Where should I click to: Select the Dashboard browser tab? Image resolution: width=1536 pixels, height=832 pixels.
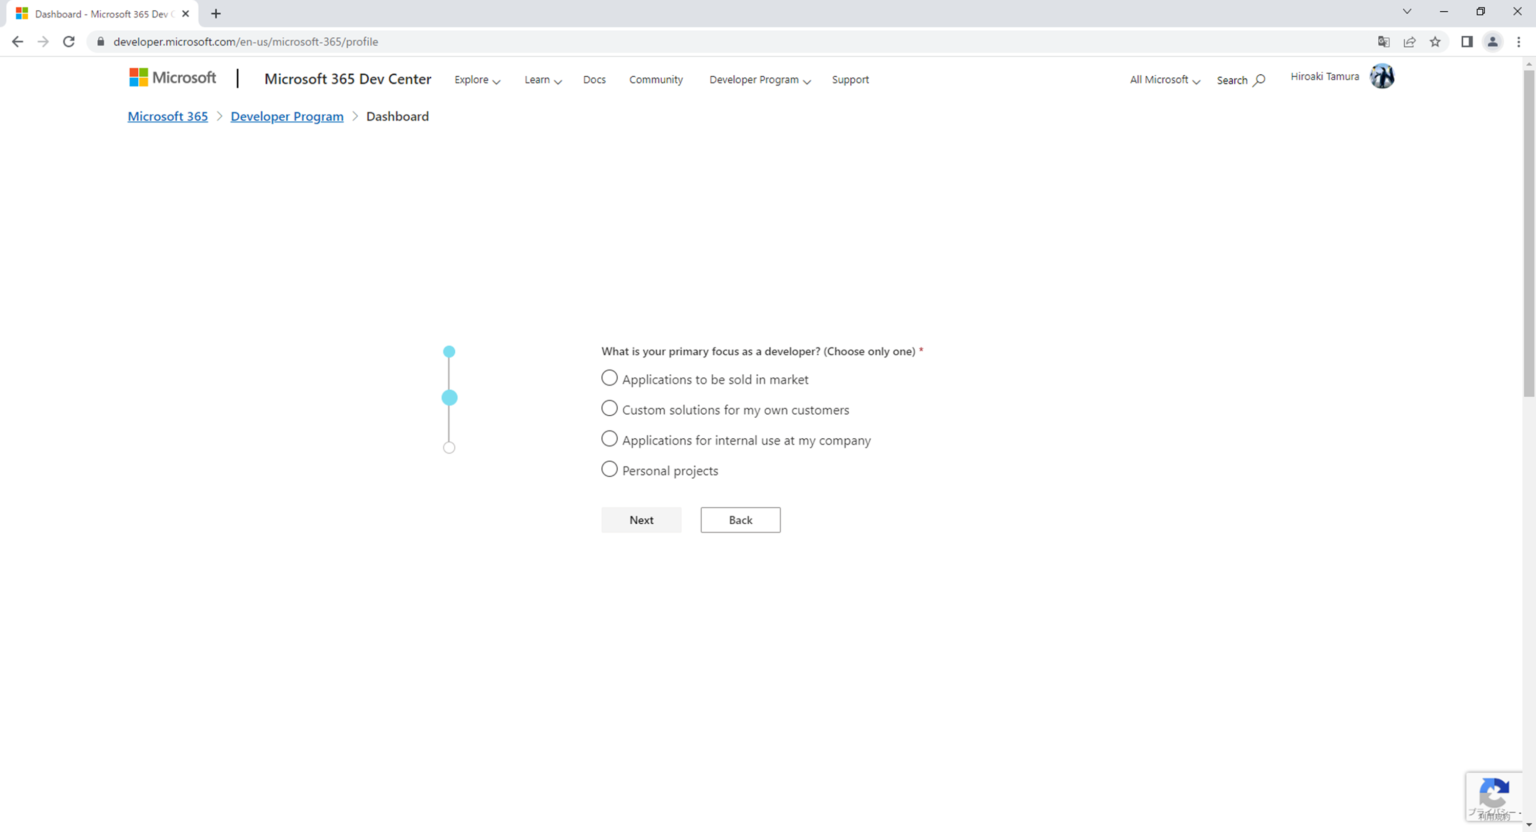click(x=102, y=14)
